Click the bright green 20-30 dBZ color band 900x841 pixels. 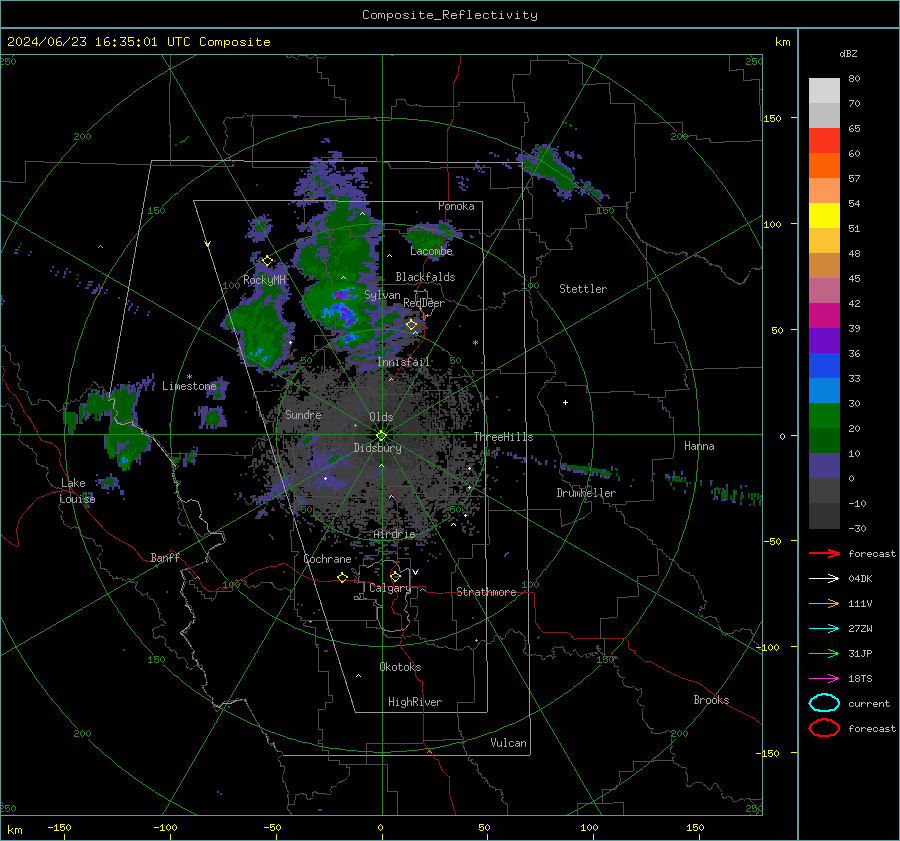[x=824, y=416]
